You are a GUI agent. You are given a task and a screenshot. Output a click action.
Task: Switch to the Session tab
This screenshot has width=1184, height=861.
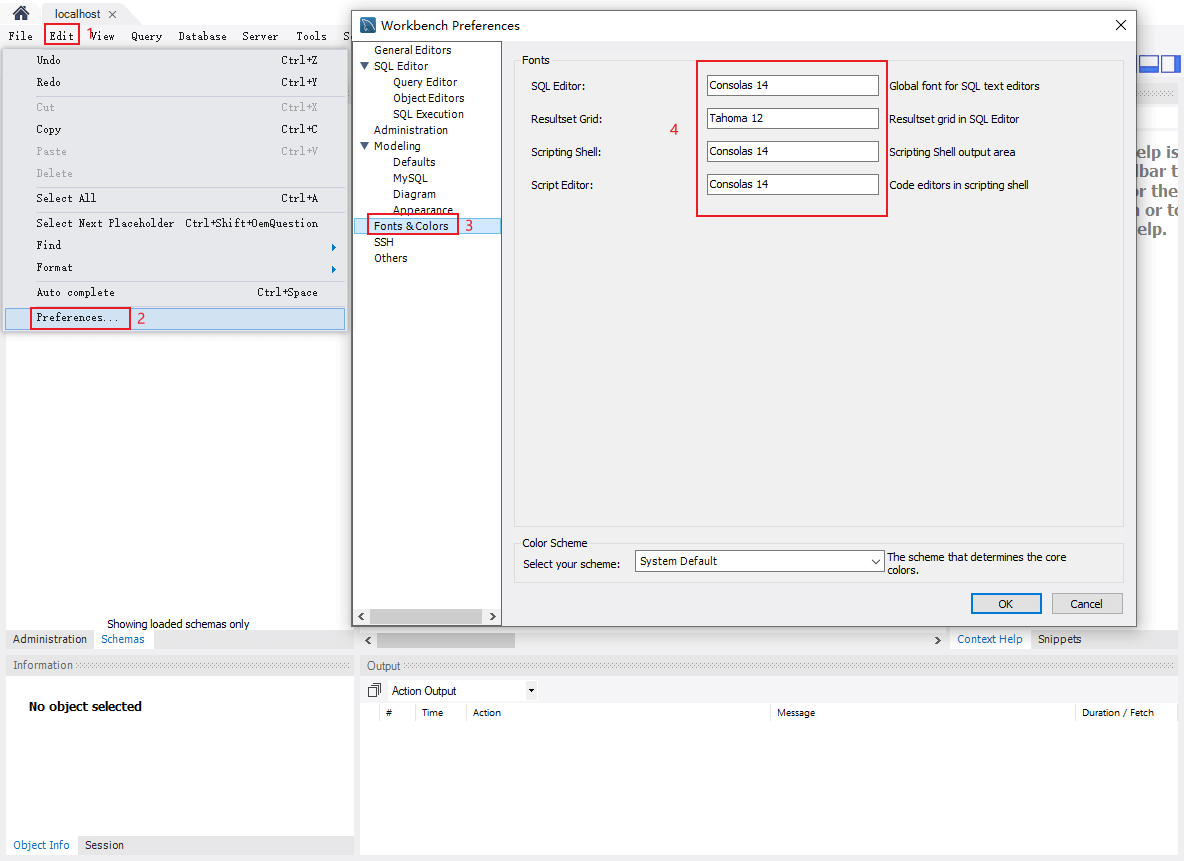point(104,845)
